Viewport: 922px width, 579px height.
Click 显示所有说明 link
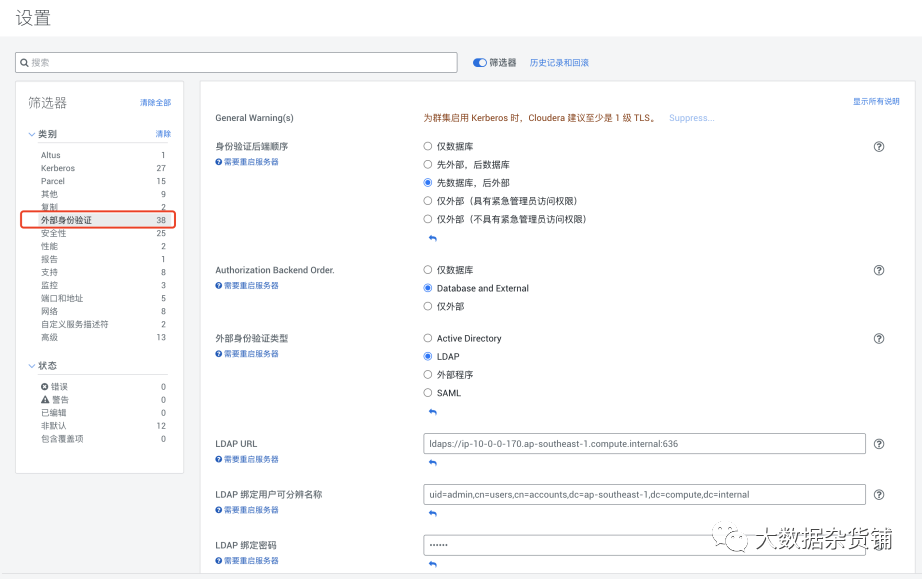(876, 101)
